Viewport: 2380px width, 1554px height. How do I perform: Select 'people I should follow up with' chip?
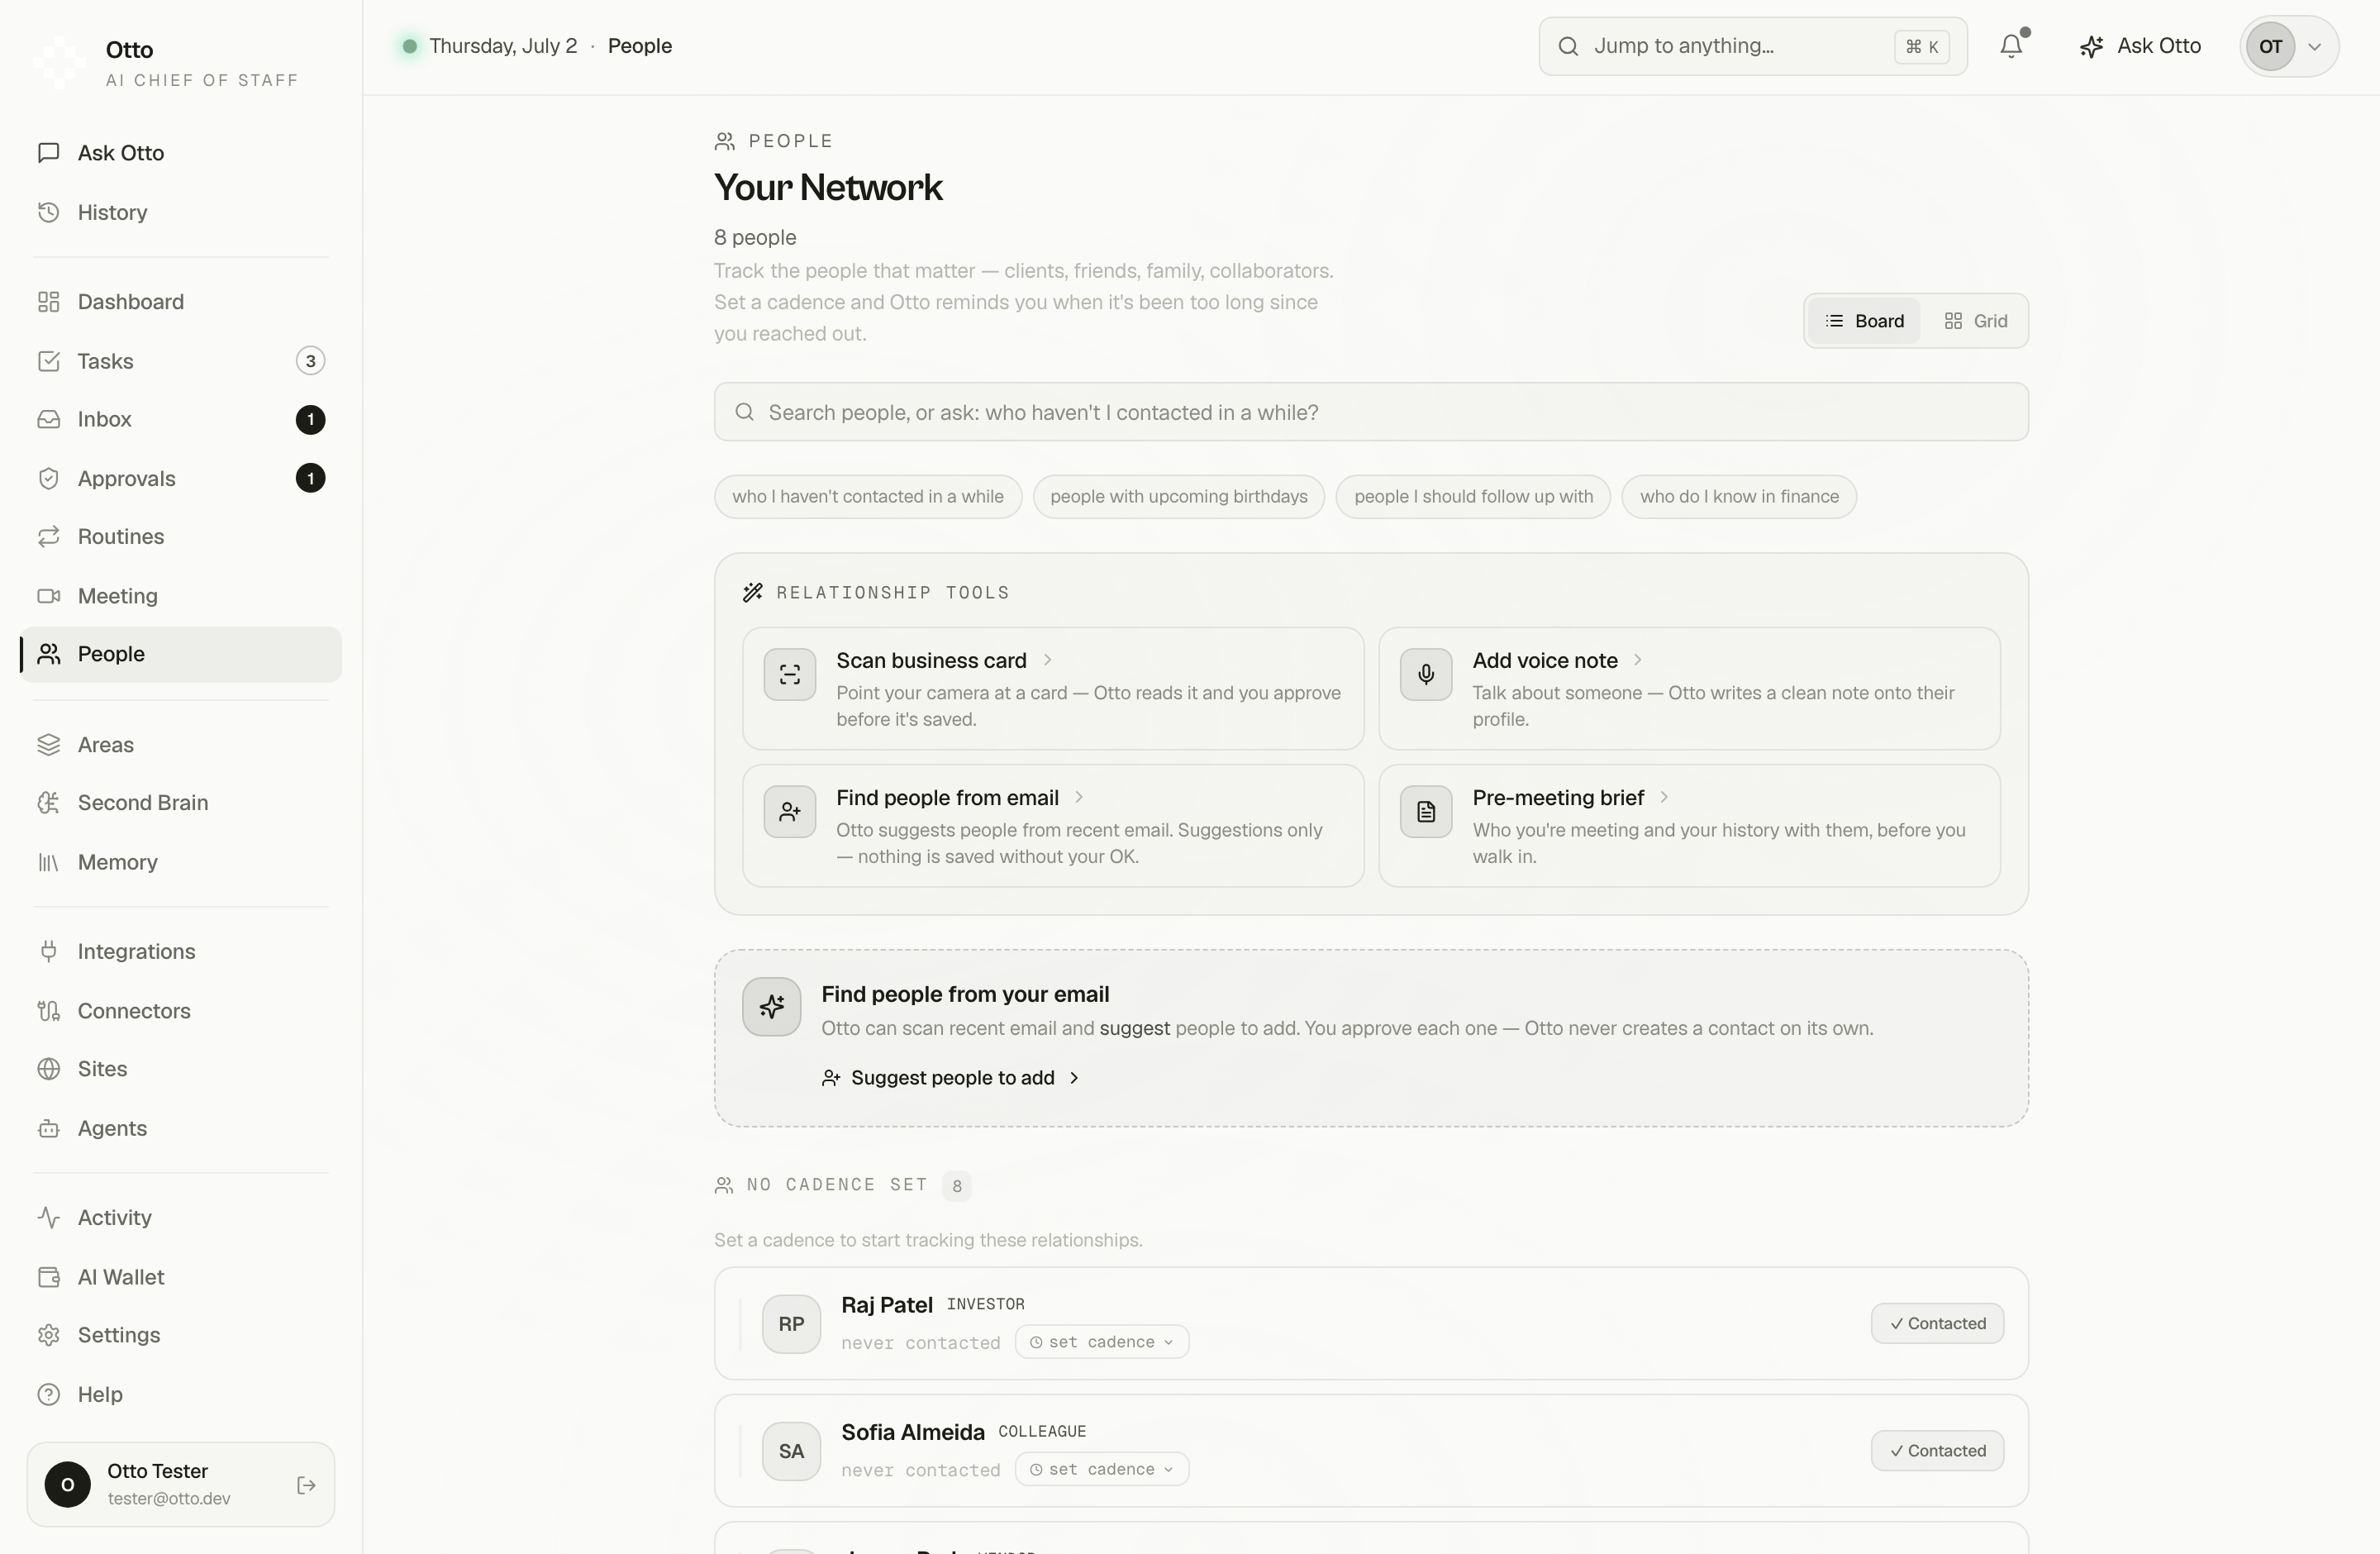coord(1473,497)
